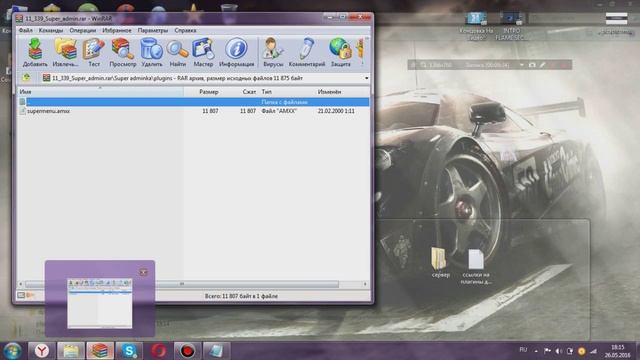
Task: Show hidden tray icons arrow
Action: click(x=536, y=351)
